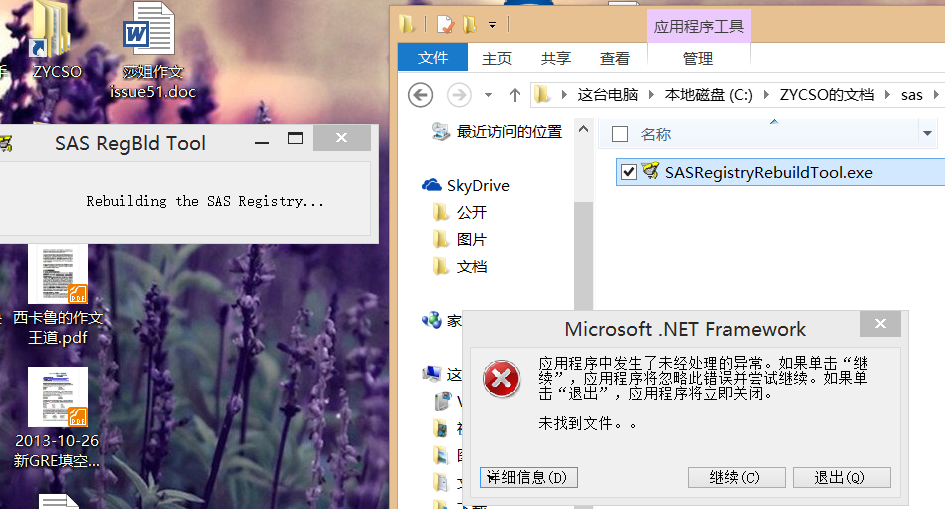Screen dimensions: 945x509
Task: Go forward in Explorer navigation
Action: [x=459, y=95]
